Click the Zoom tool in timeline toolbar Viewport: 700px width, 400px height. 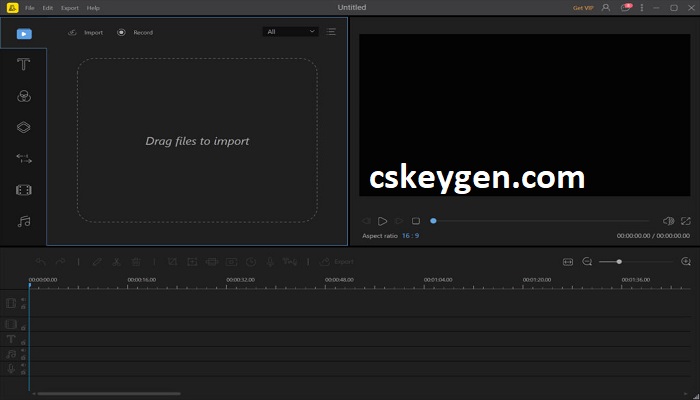point(192,262)
